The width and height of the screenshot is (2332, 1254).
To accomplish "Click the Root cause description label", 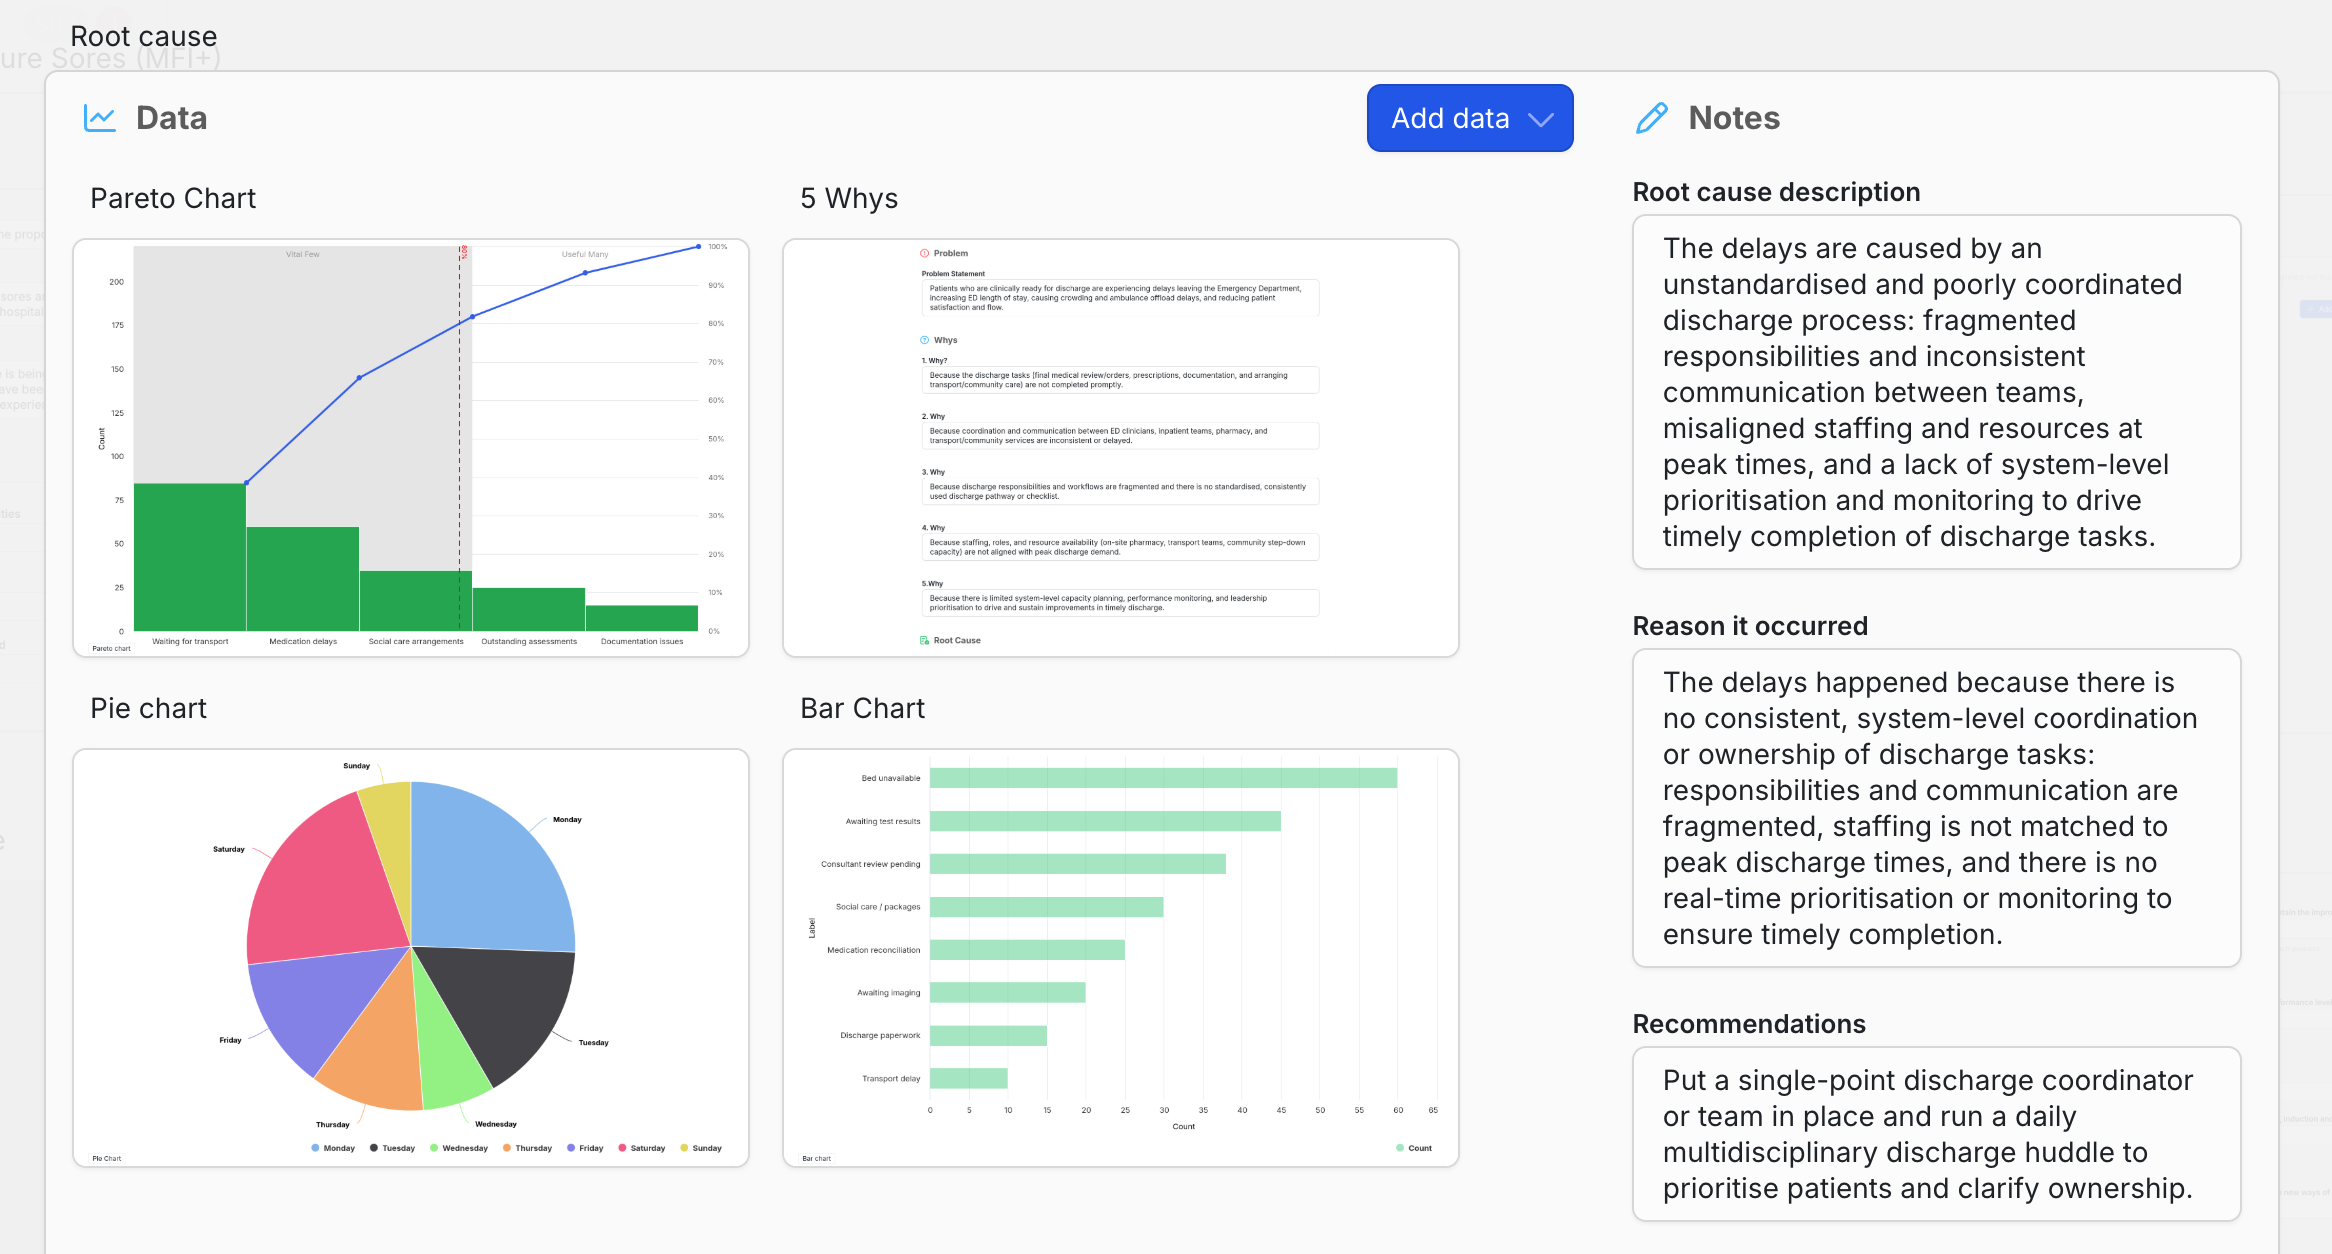I will coord(1776,192).
